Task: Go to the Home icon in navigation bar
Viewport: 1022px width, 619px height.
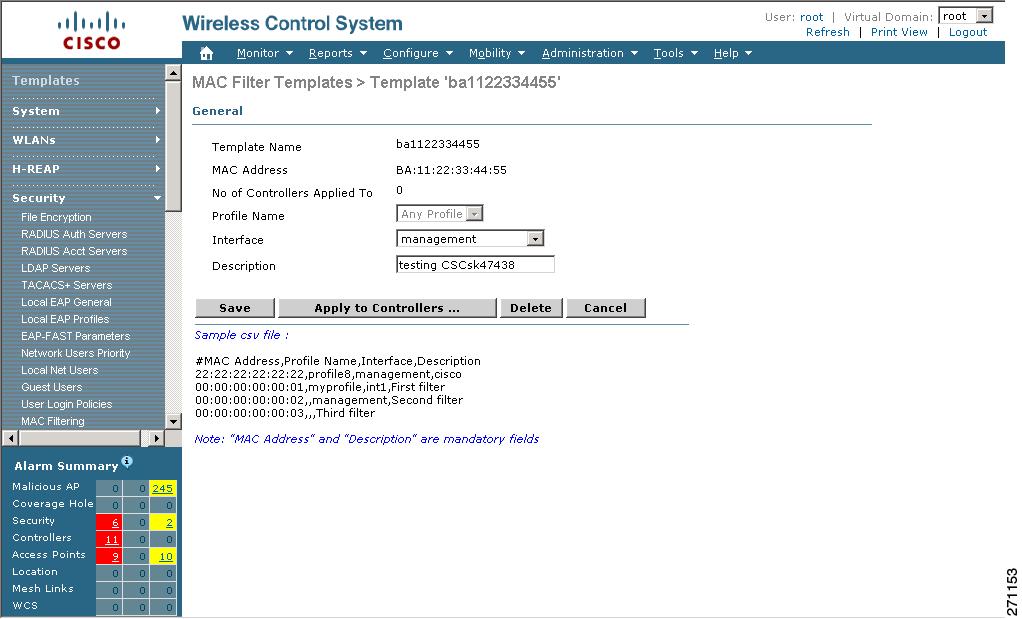Action: coord(206,53)
